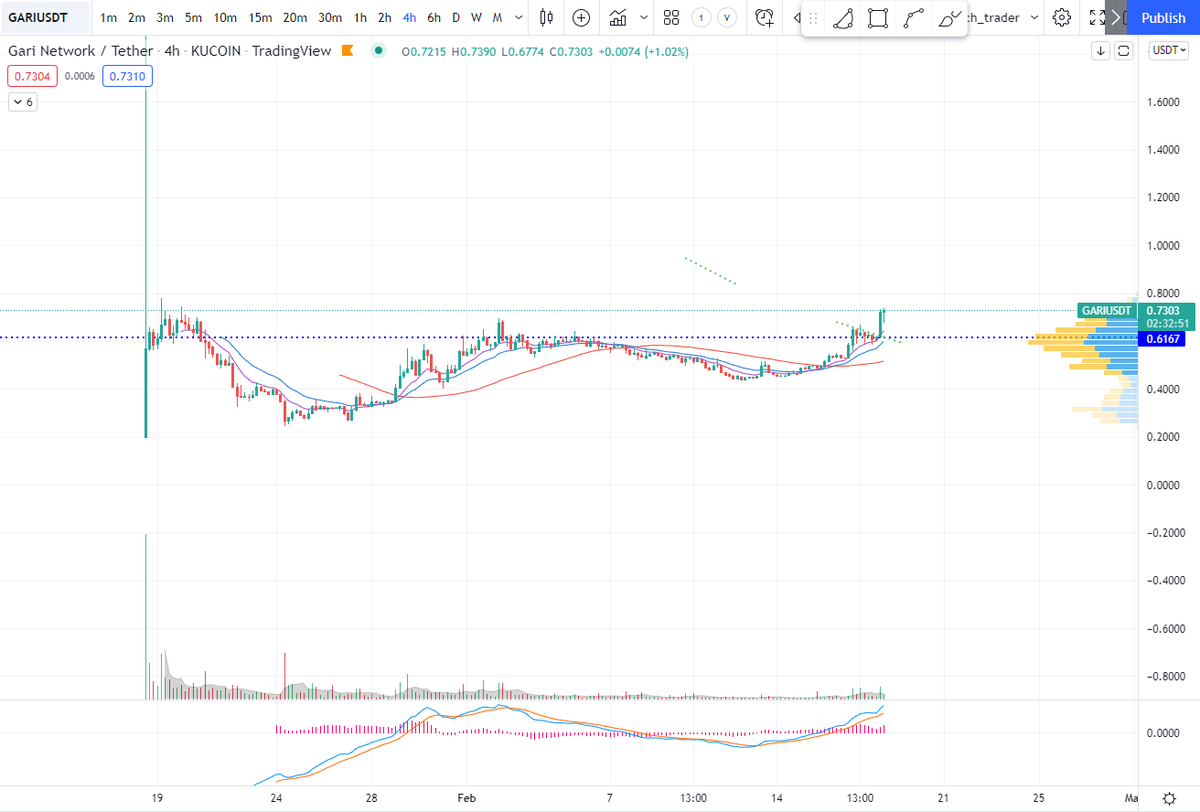Switch to the 10m interval
This screenshot has height=812, width=1200.
pyautogui.click(x=225, y=17)
